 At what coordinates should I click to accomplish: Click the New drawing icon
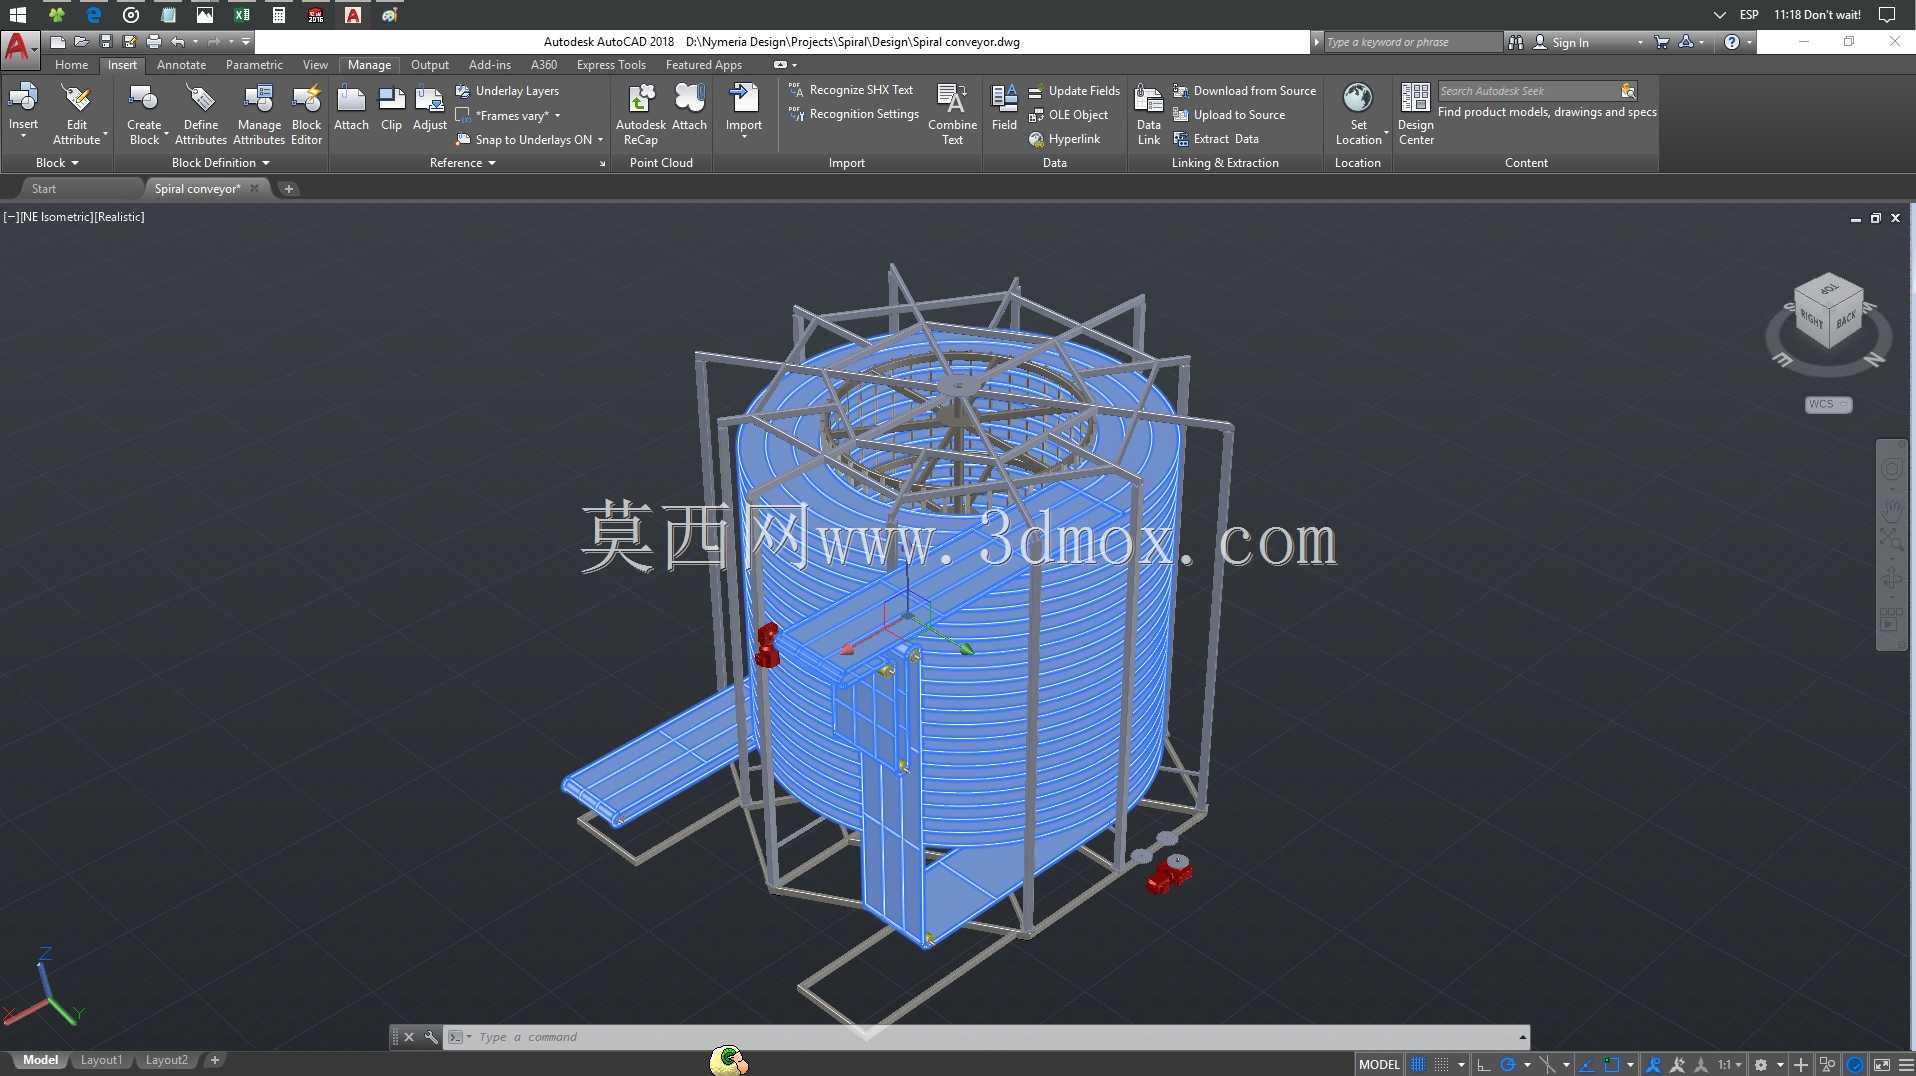pos(58,42)
